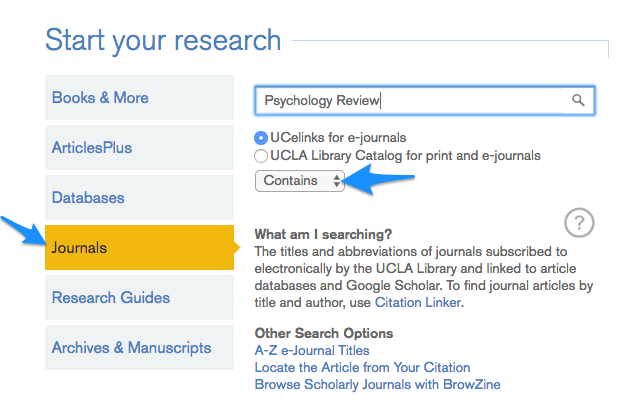Open the A-Z e-Journal Titles link
Screen dimensions: 625x400
(312, 351)
